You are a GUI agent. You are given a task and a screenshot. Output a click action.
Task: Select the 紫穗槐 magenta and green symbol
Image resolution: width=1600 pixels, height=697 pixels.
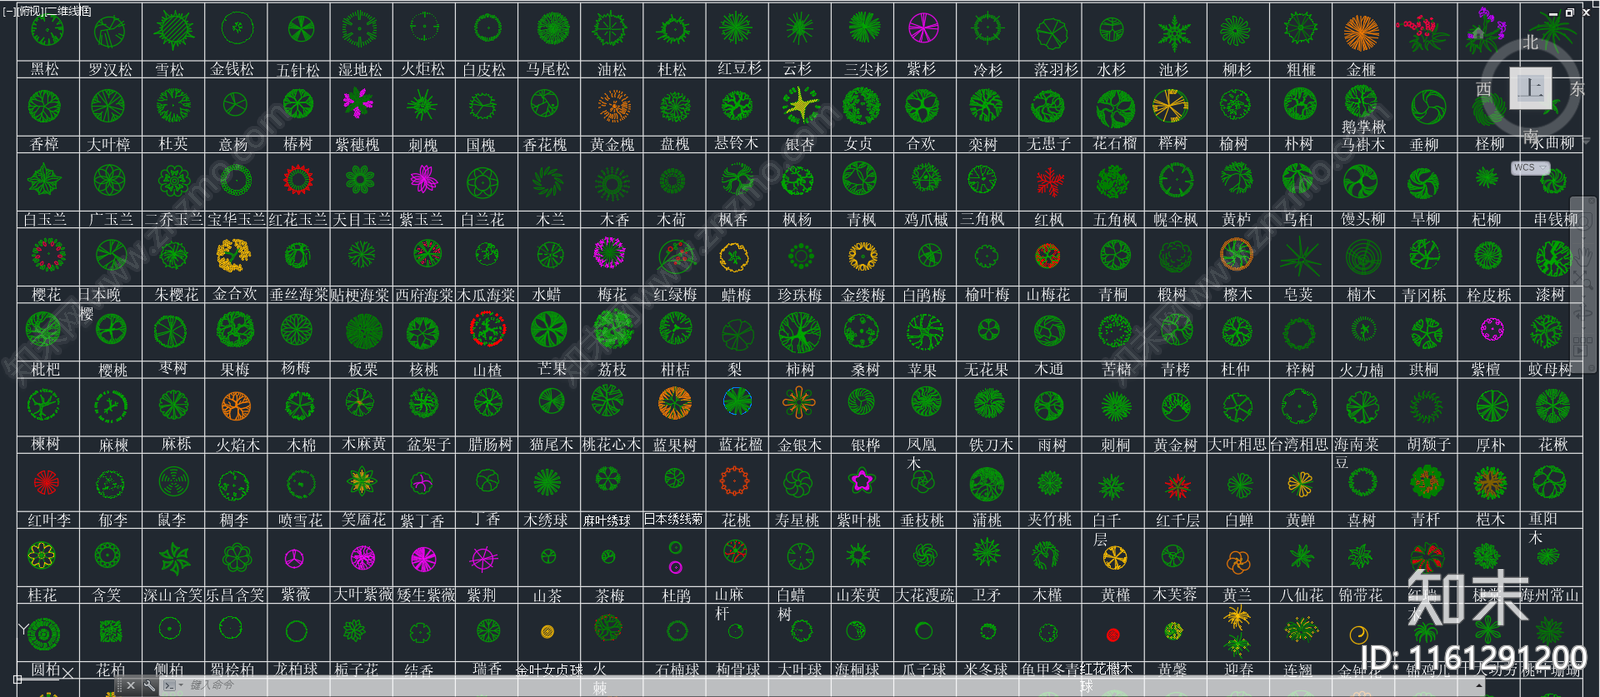pyautogui.click(x=358, y=101)
